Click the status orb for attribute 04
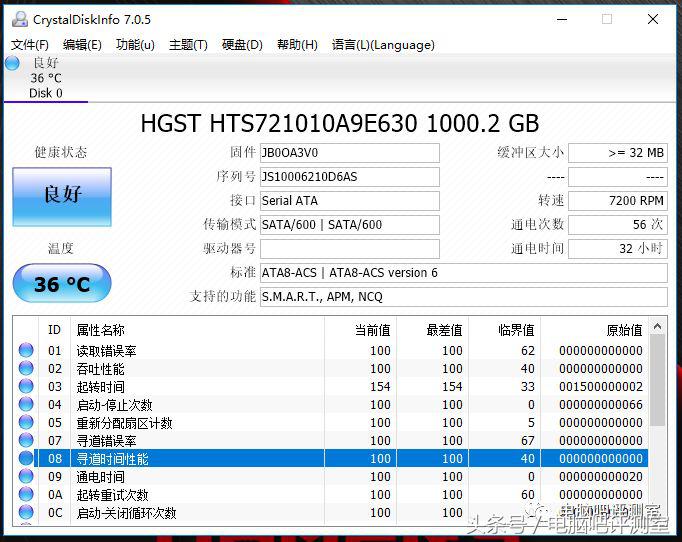 coord(26,405)
